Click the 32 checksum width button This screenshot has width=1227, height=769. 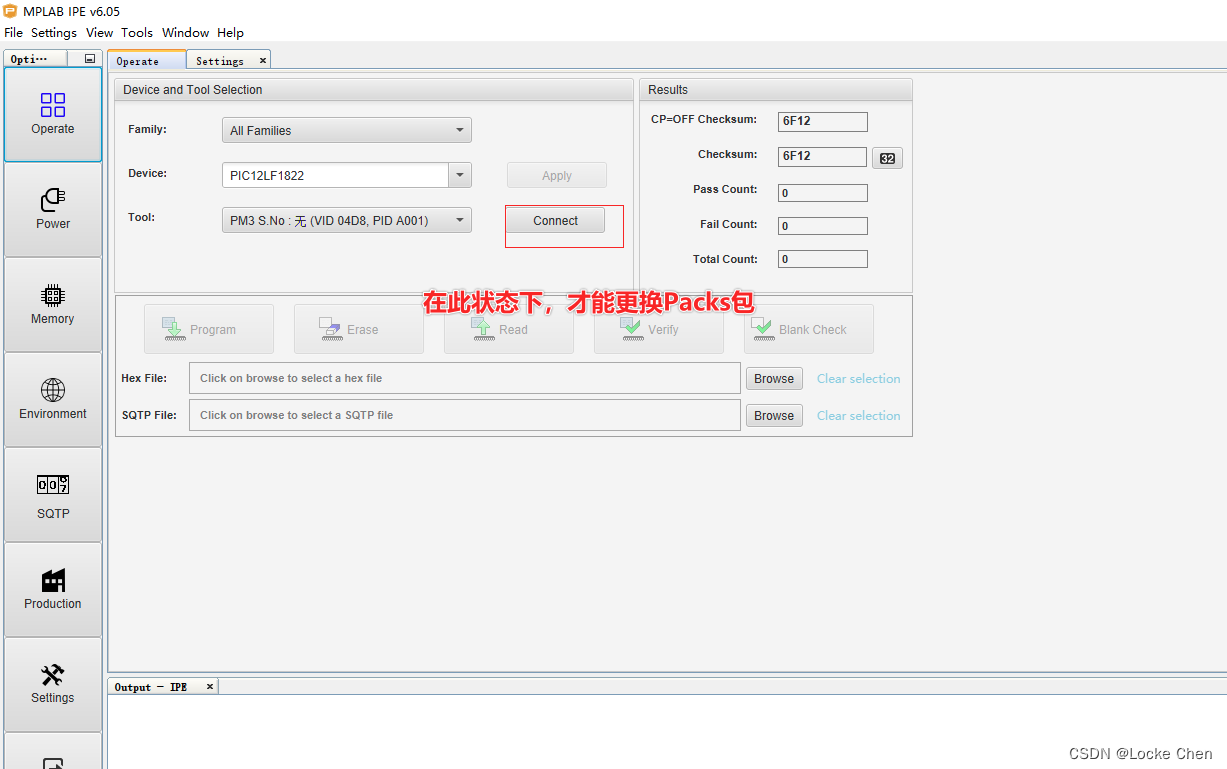[887, 157]
